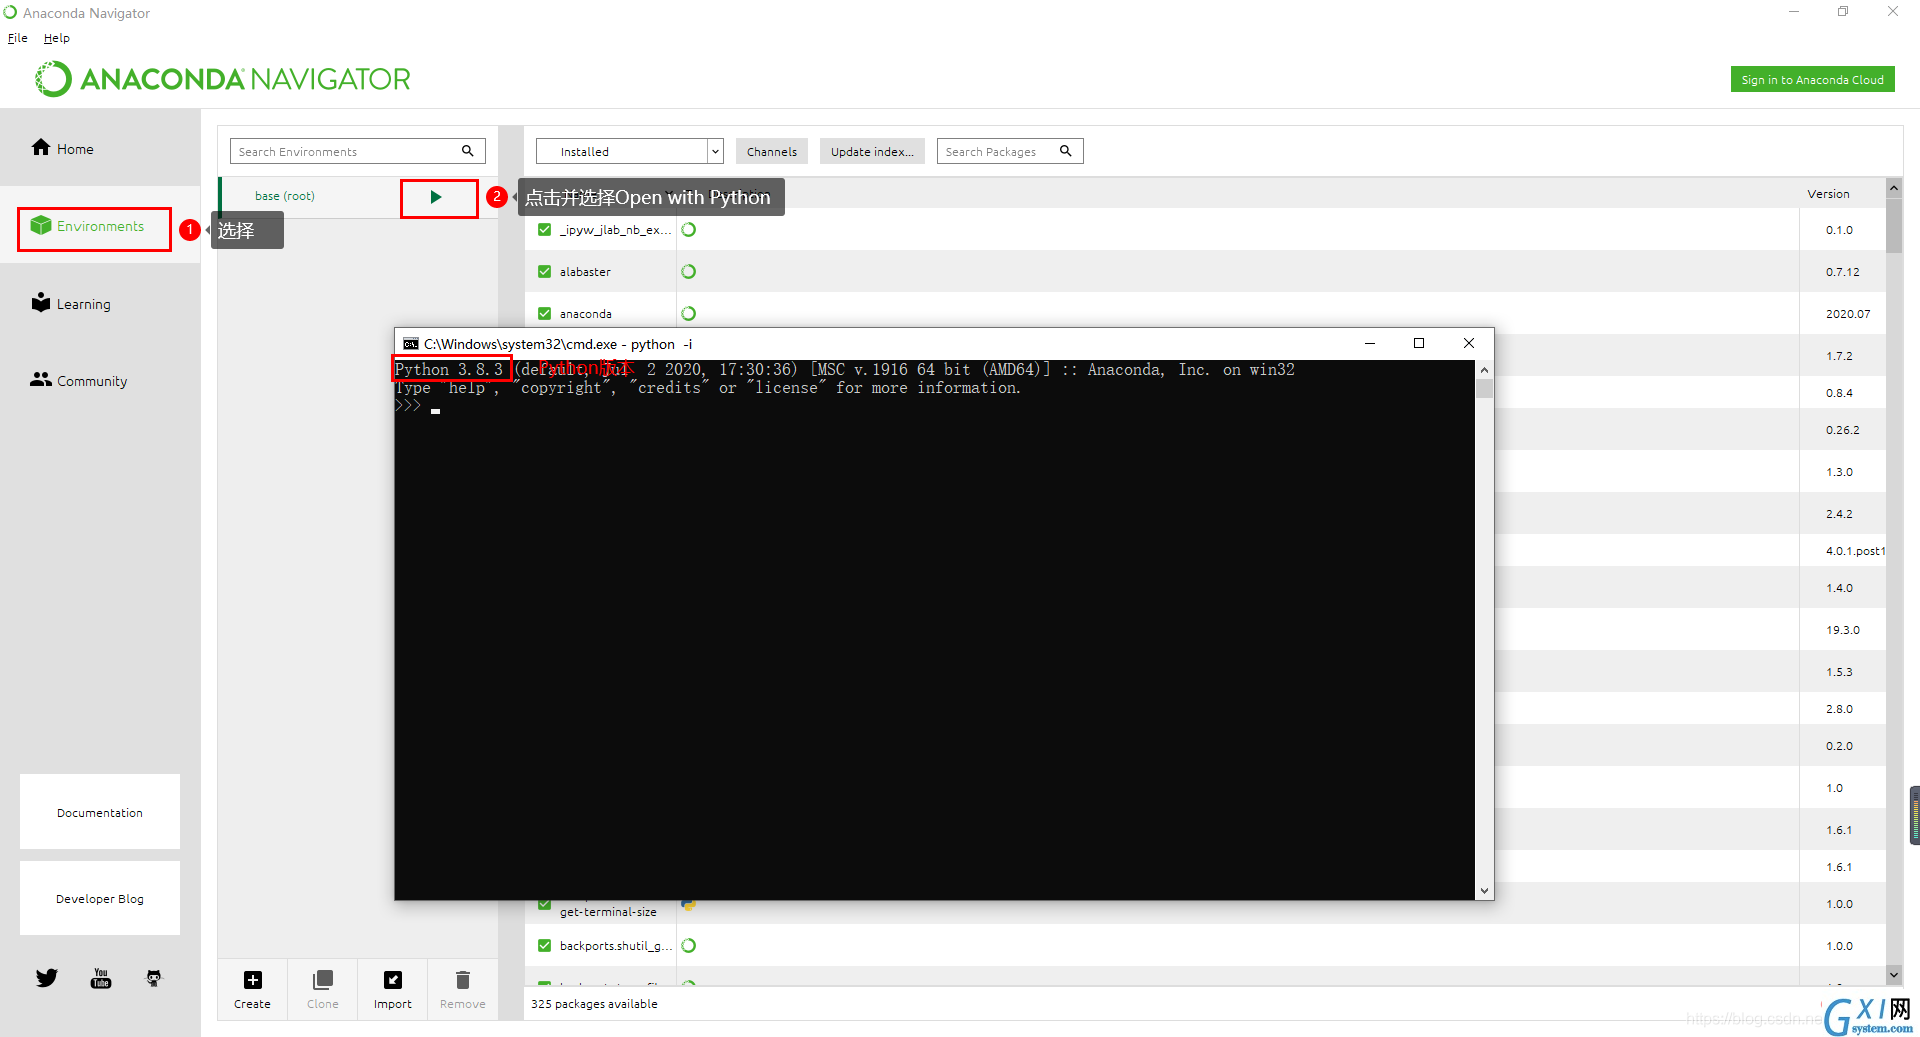The width and height of the screenshot is (1920, 1037).
Task: Click the Remove environment trash icon
Action: point(463,980)
